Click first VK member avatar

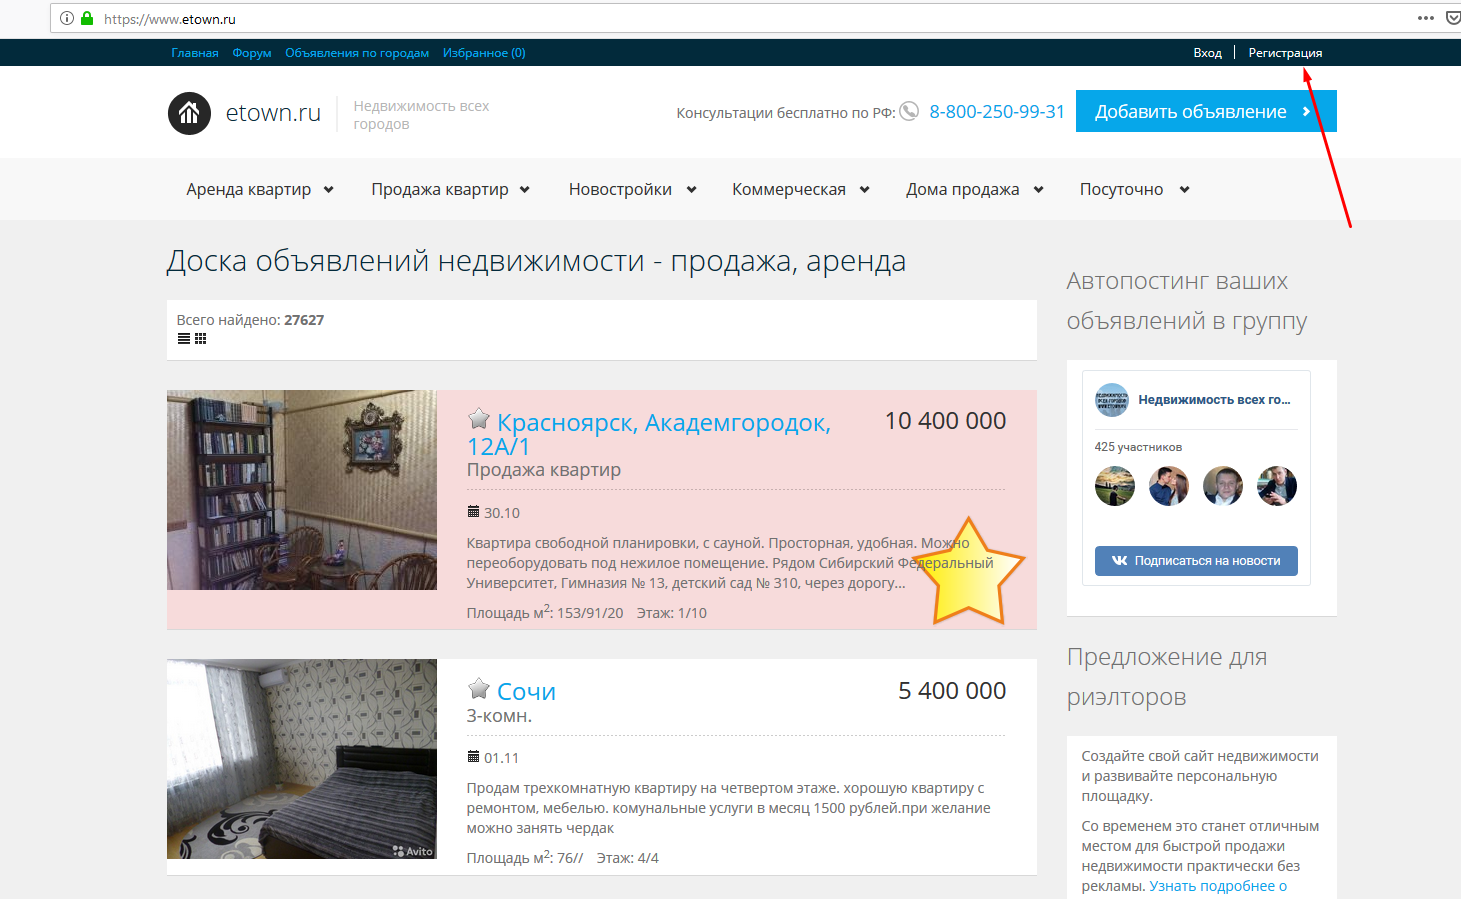tap(1115, 486)
